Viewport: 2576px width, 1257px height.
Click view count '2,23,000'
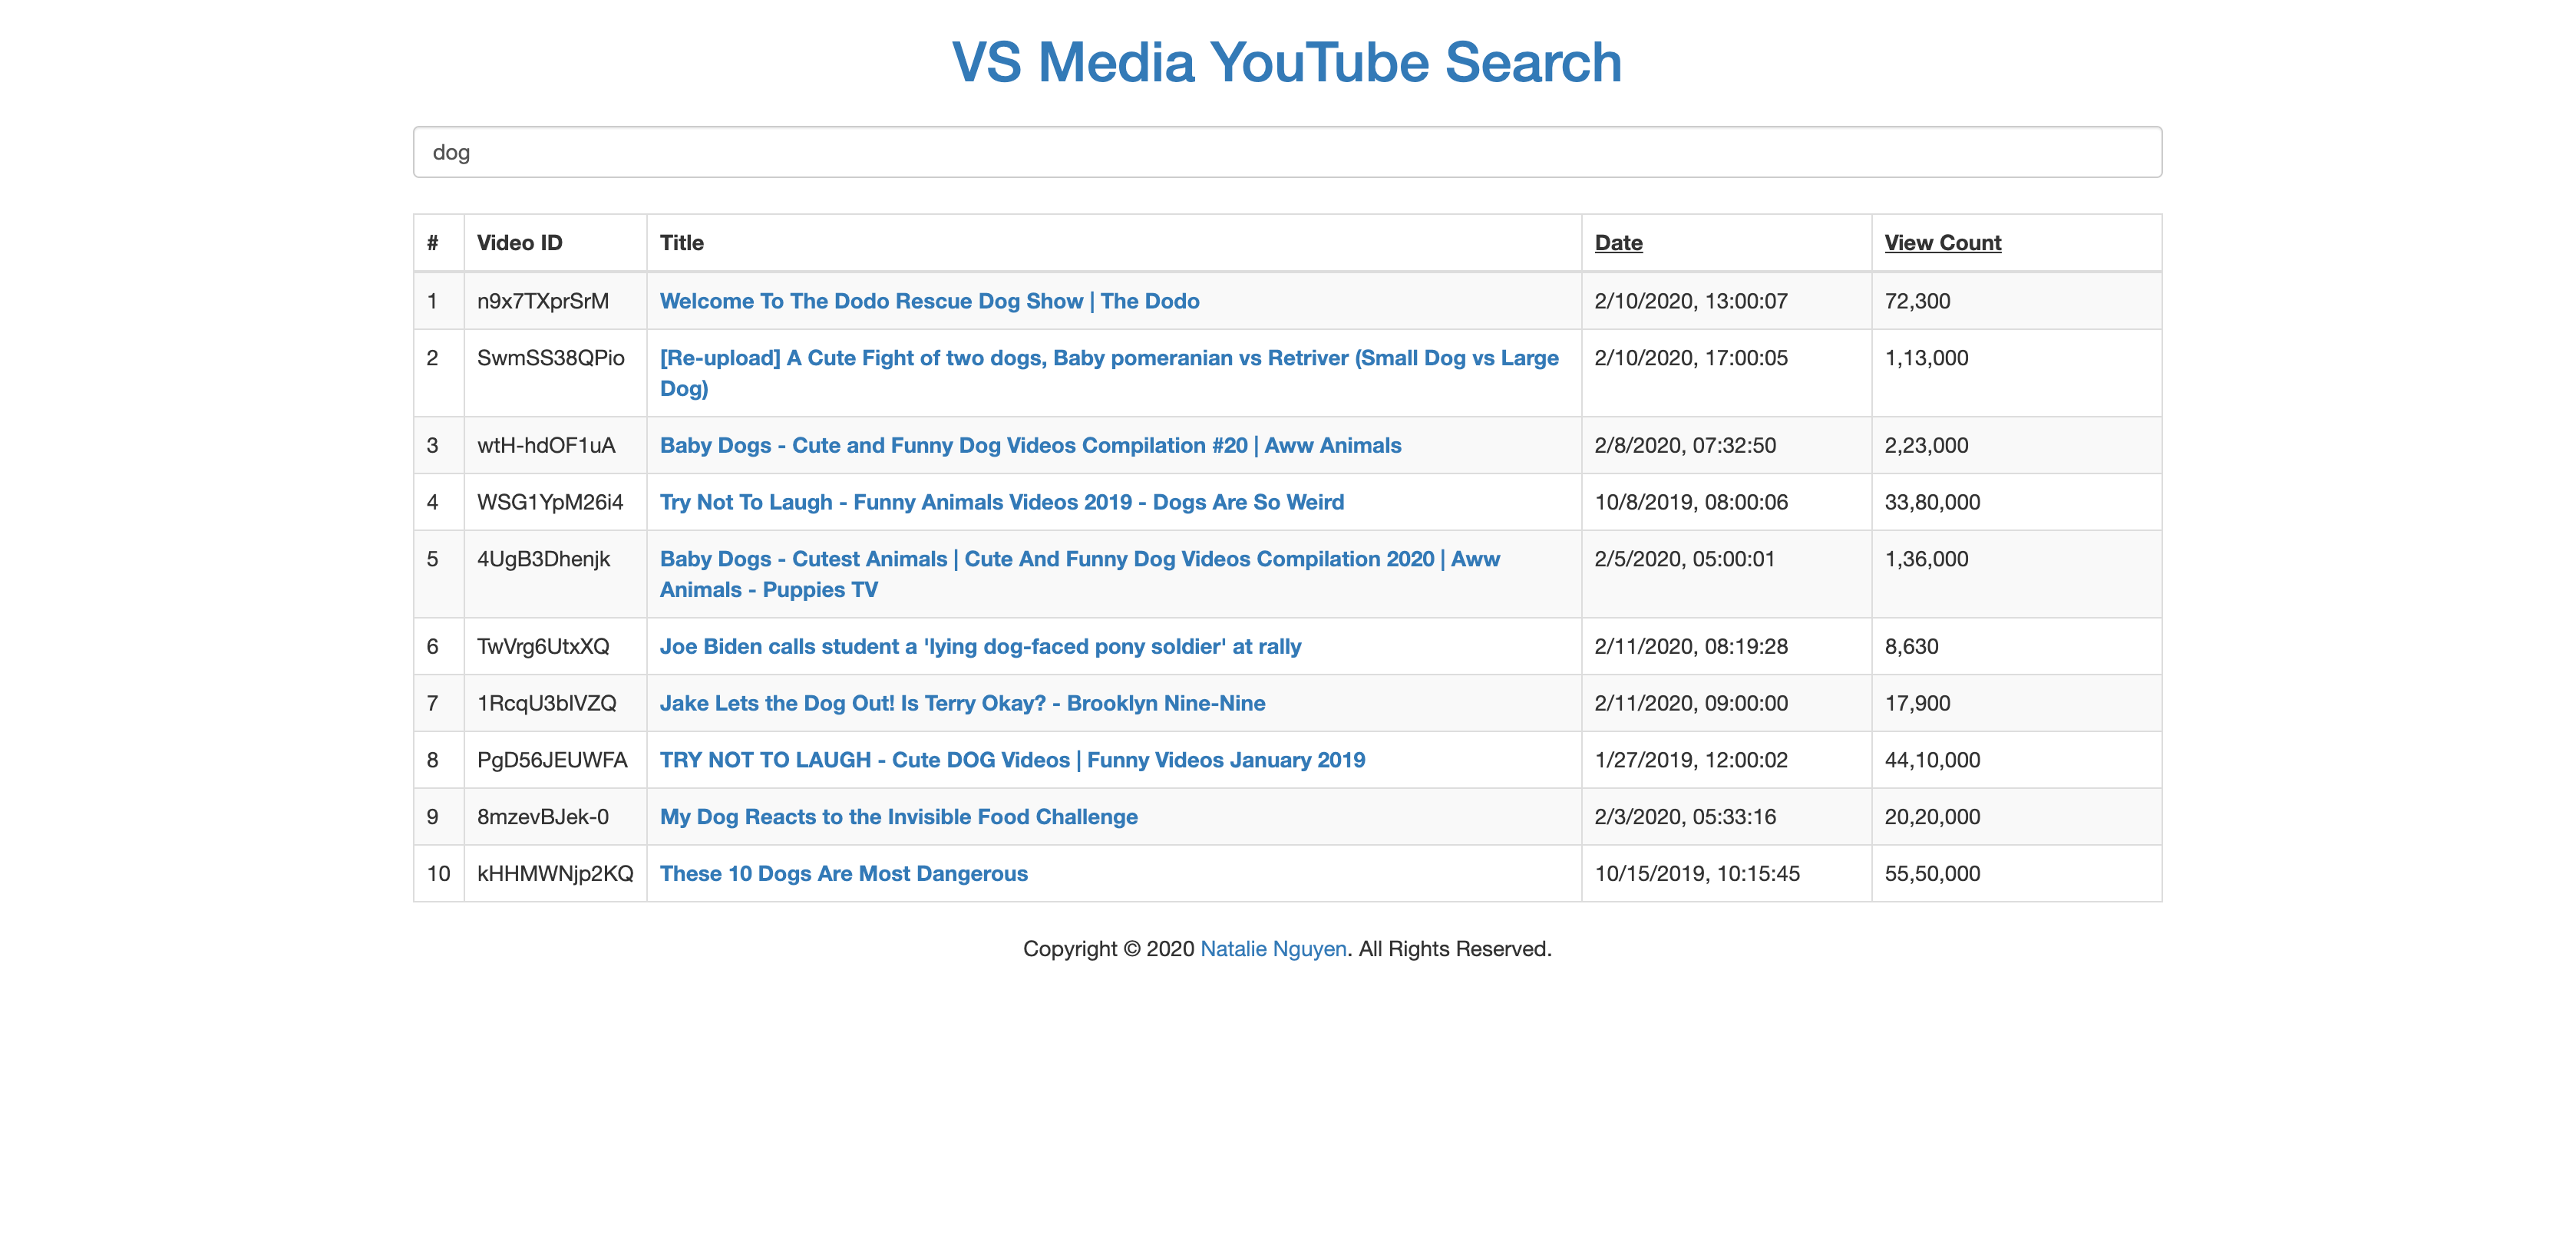click(x=1926, y=445)
